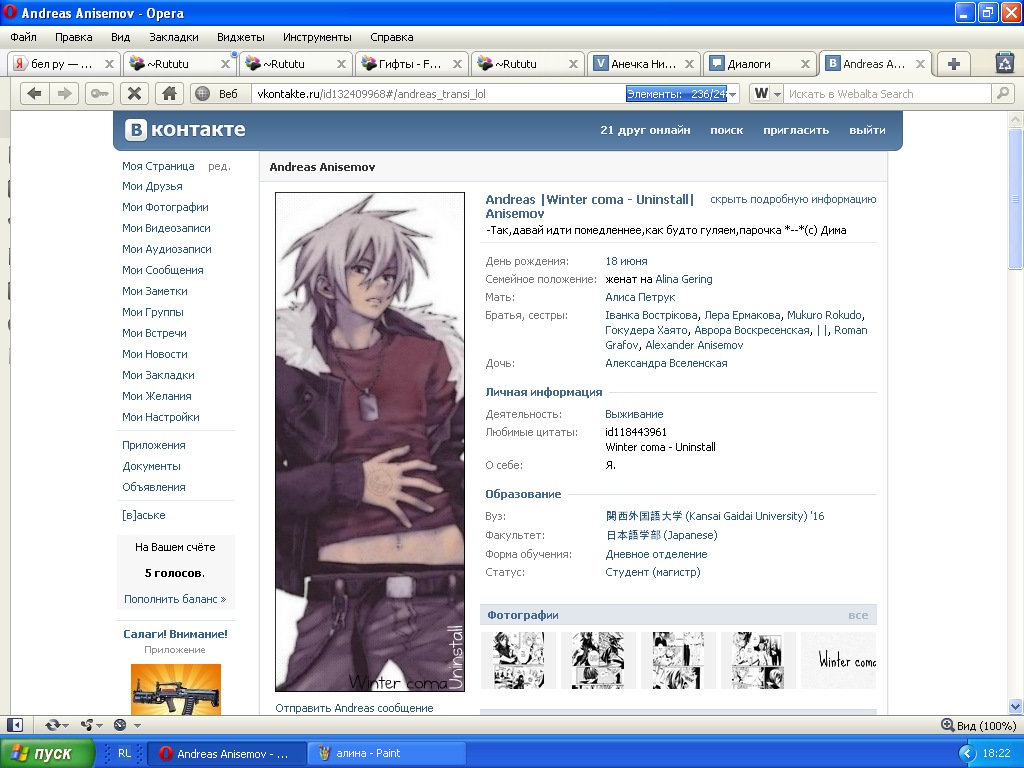The image size is (1024, 768).
Task: Open Мои Сообщения in sidebar
Action: click(x=163, y=270)
